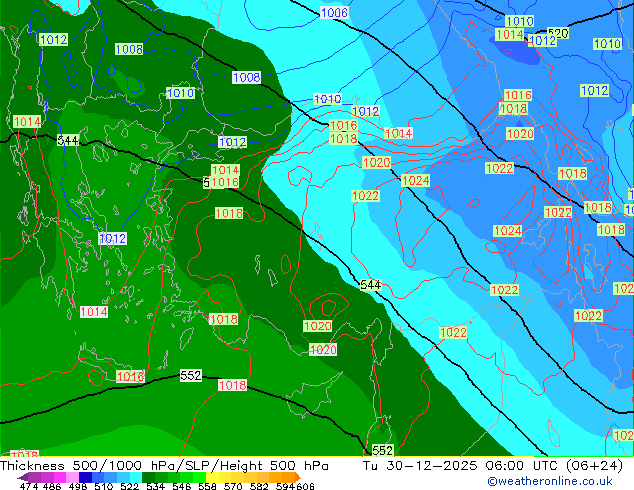Click the legend value 486
634x490 pixels.
52,486
